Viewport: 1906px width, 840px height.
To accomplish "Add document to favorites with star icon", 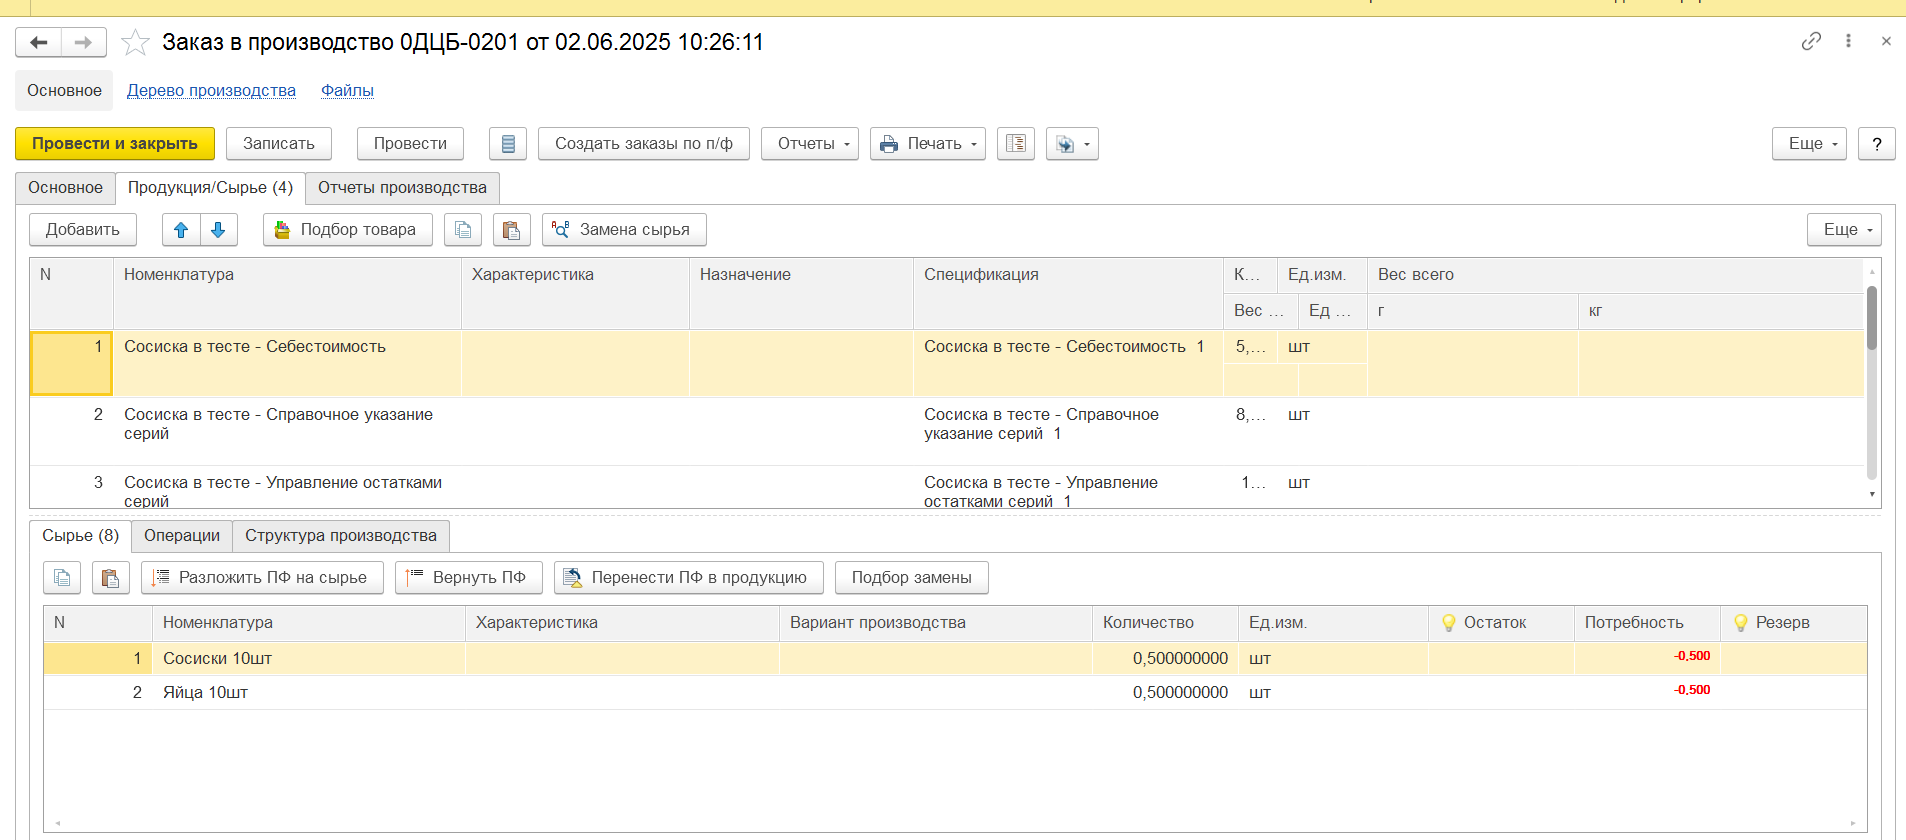I will click(135, 42).
